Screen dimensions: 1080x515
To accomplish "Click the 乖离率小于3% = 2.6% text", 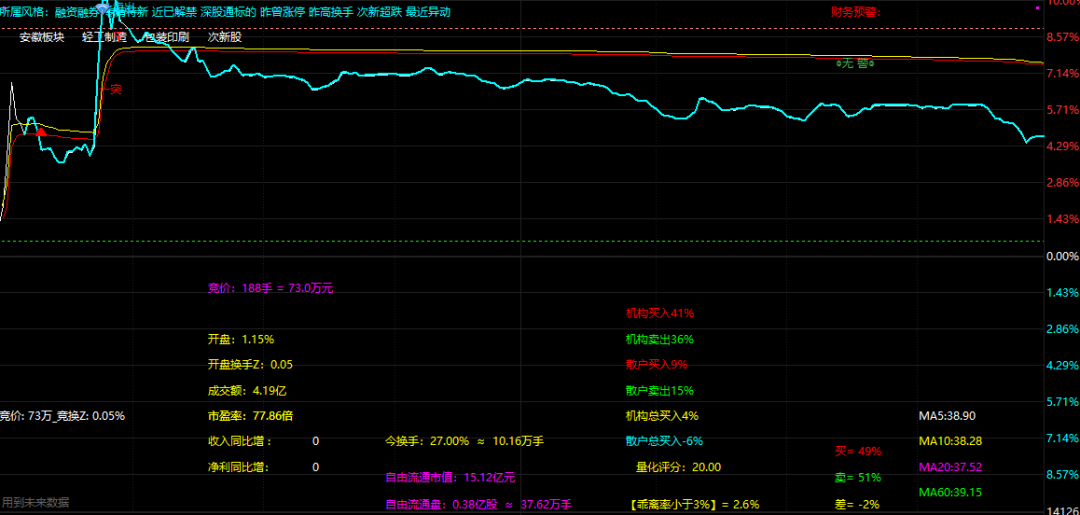I will (694, 505).
